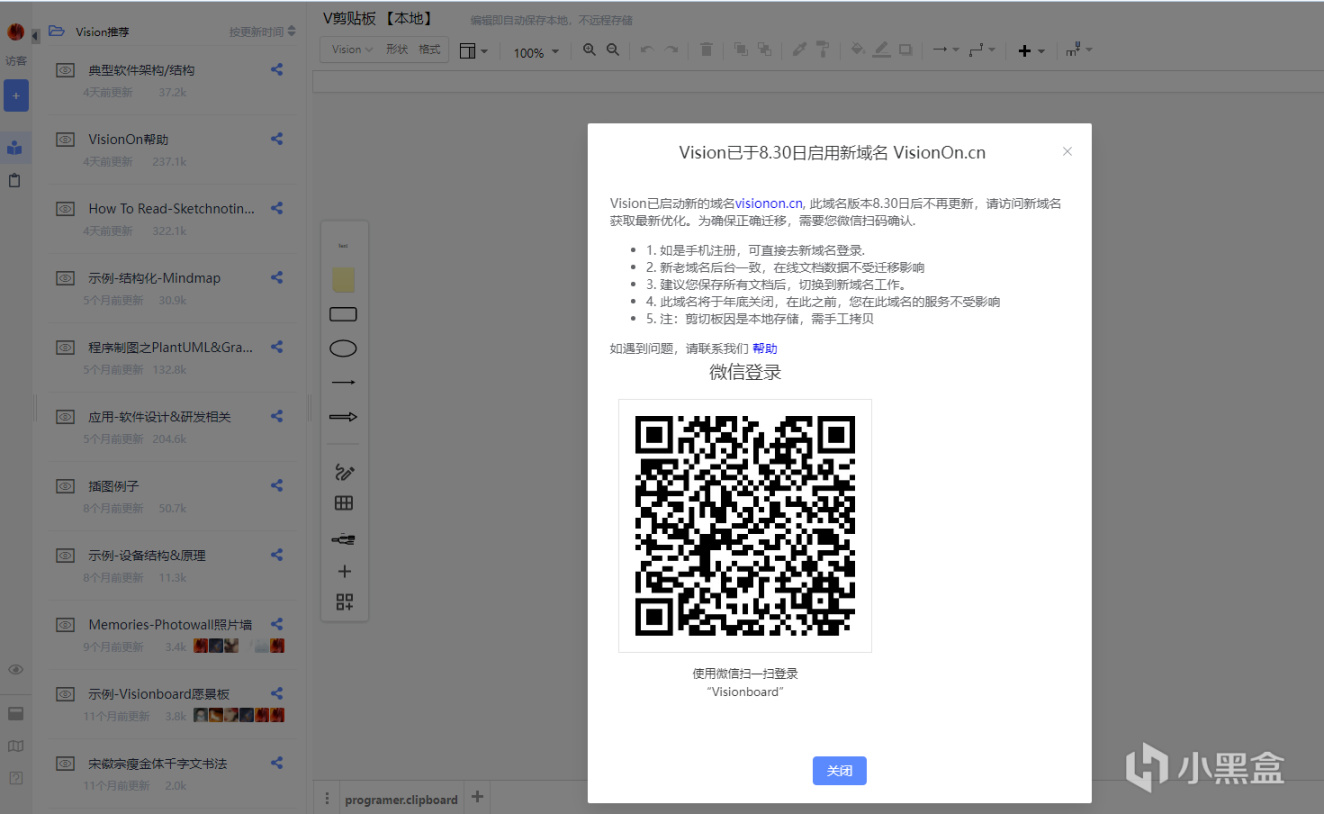This screenshot has width=1324, height=814.
Task: Sort the list by 按更新时间
Action: point(262,32)
